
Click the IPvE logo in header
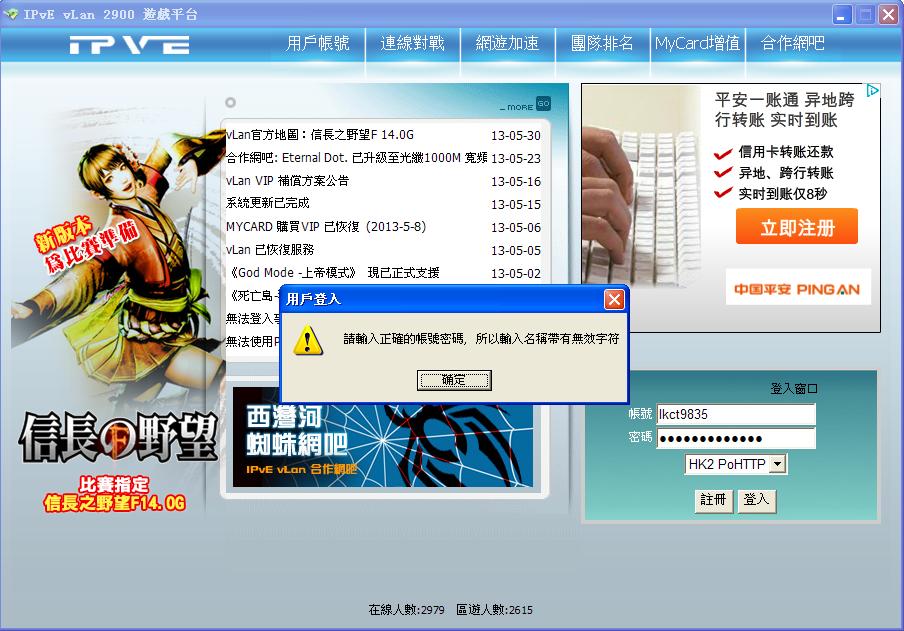click(130, 44)
